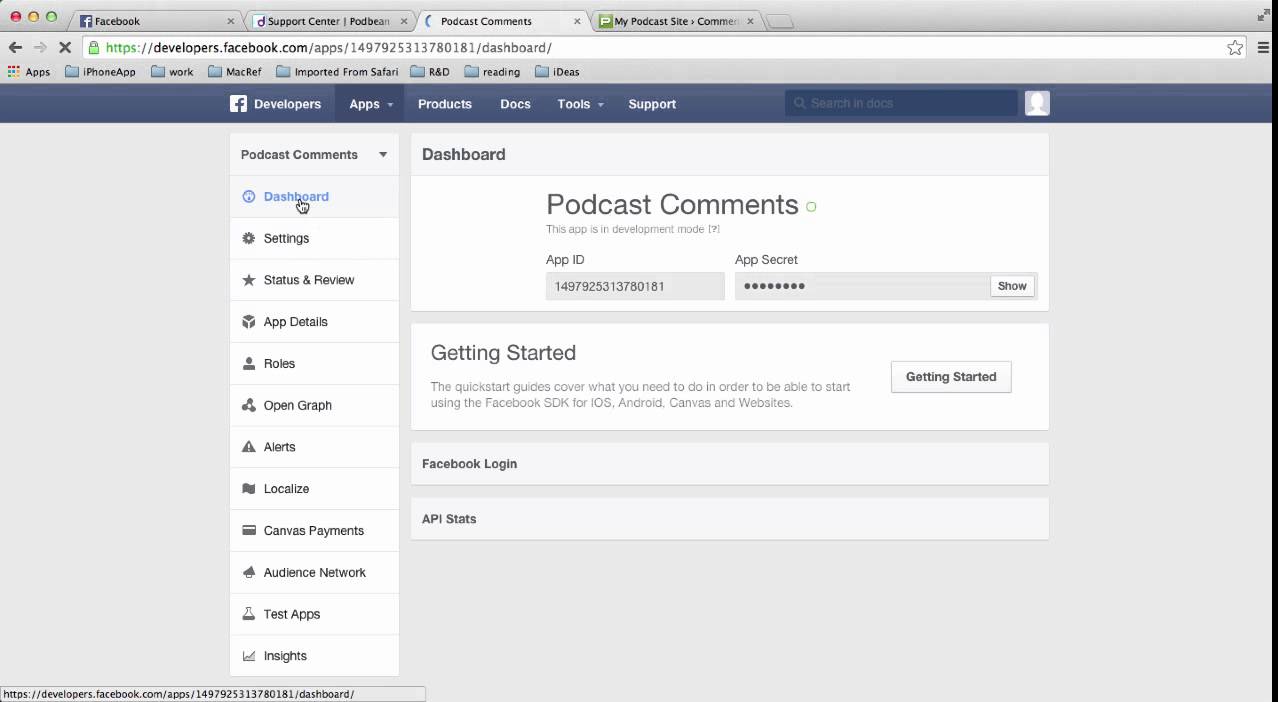Click the Dashboard gauge icon in sidebar
The height and width of the screenshot is (702, 1278).
pyautogui.click(x=249, y=197)
